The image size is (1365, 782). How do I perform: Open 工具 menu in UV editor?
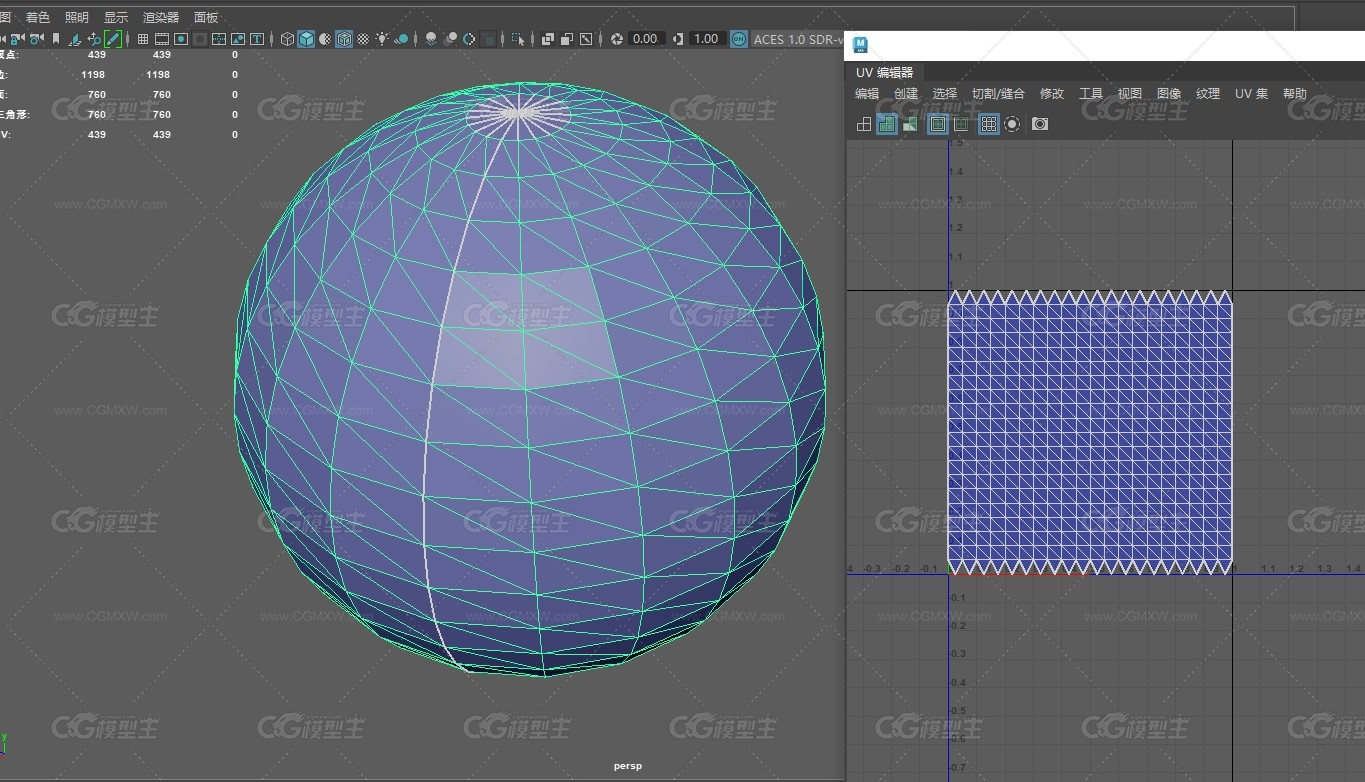click(1091, 93)
